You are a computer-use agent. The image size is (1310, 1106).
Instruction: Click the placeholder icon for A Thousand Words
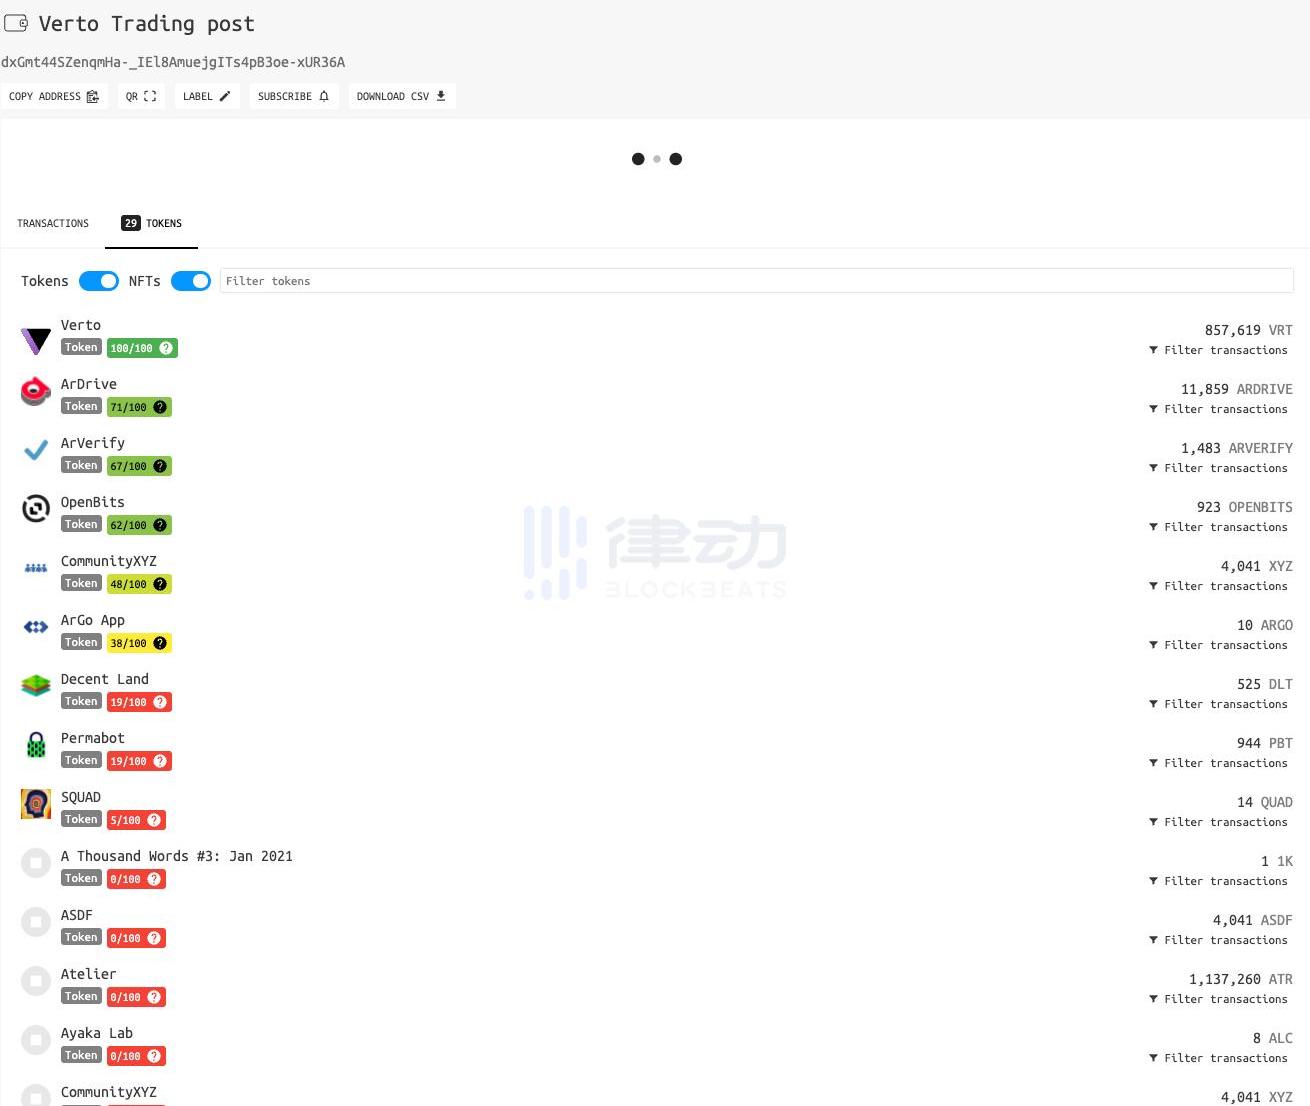(x=36, y=863)
